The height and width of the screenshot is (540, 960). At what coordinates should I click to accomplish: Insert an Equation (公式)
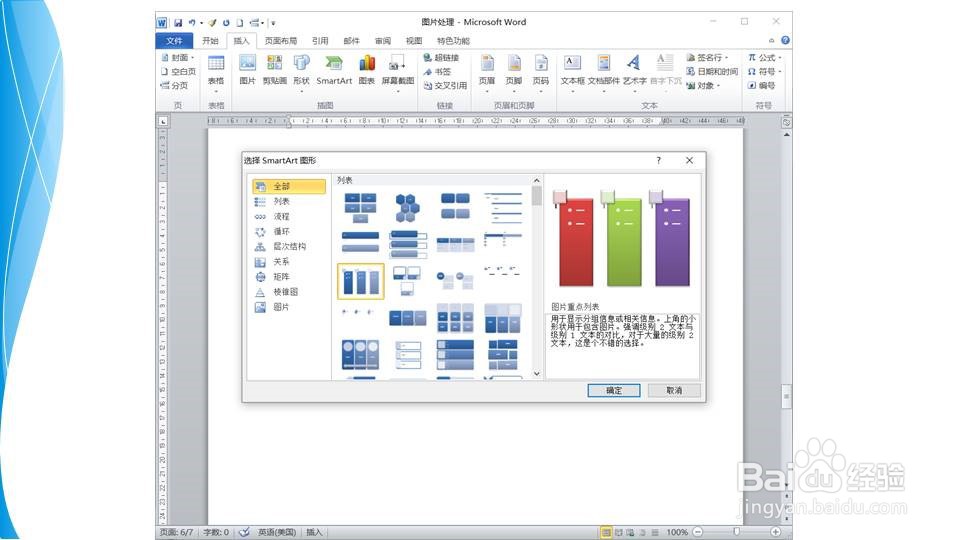(x=765, y=58)
